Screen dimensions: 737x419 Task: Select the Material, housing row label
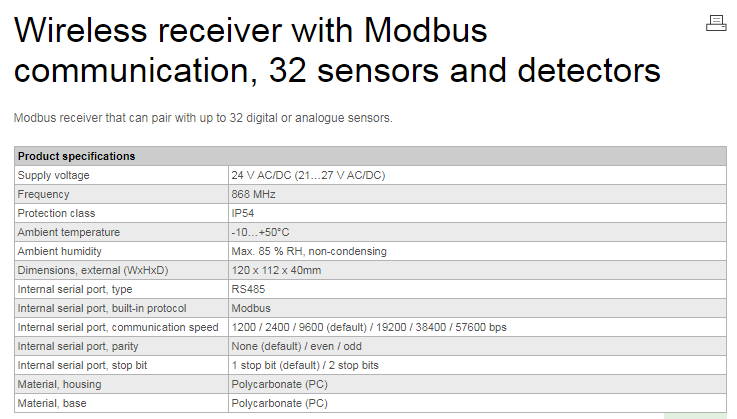point(59,384)
